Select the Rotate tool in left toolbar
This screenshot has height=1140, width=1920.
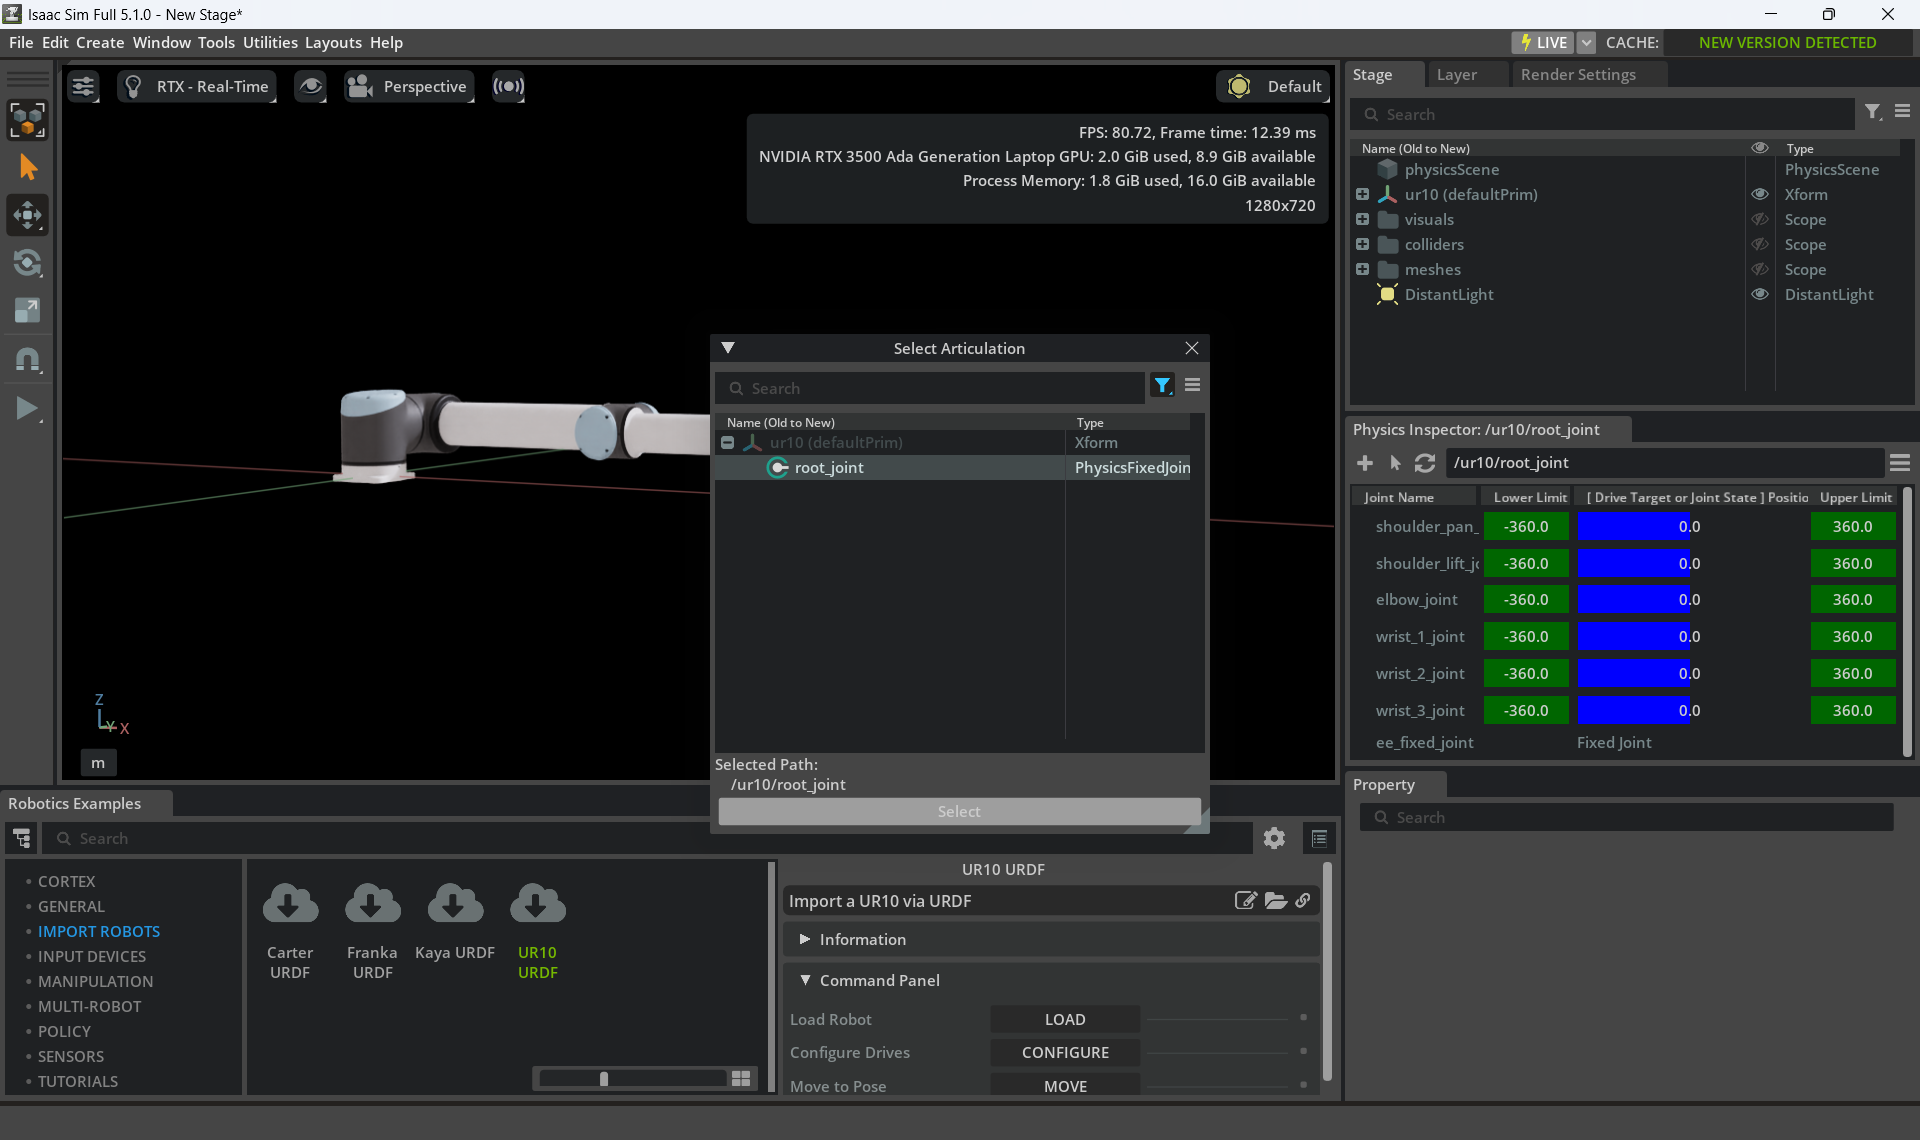(27, 263)
